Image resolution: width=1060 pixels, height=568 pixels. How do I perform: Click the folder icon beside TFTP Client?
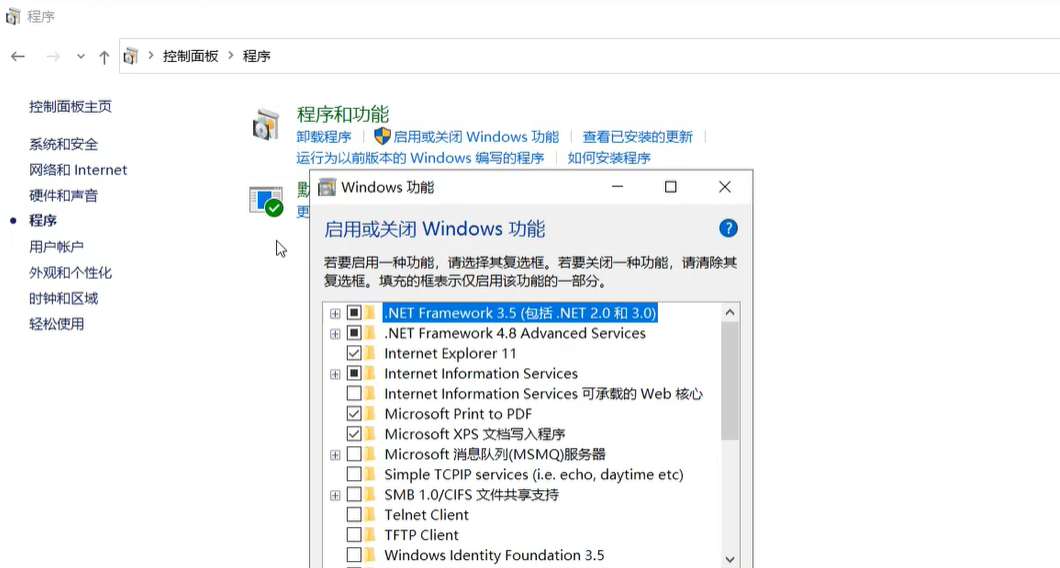pyautogui.click(x=370, y=535)
